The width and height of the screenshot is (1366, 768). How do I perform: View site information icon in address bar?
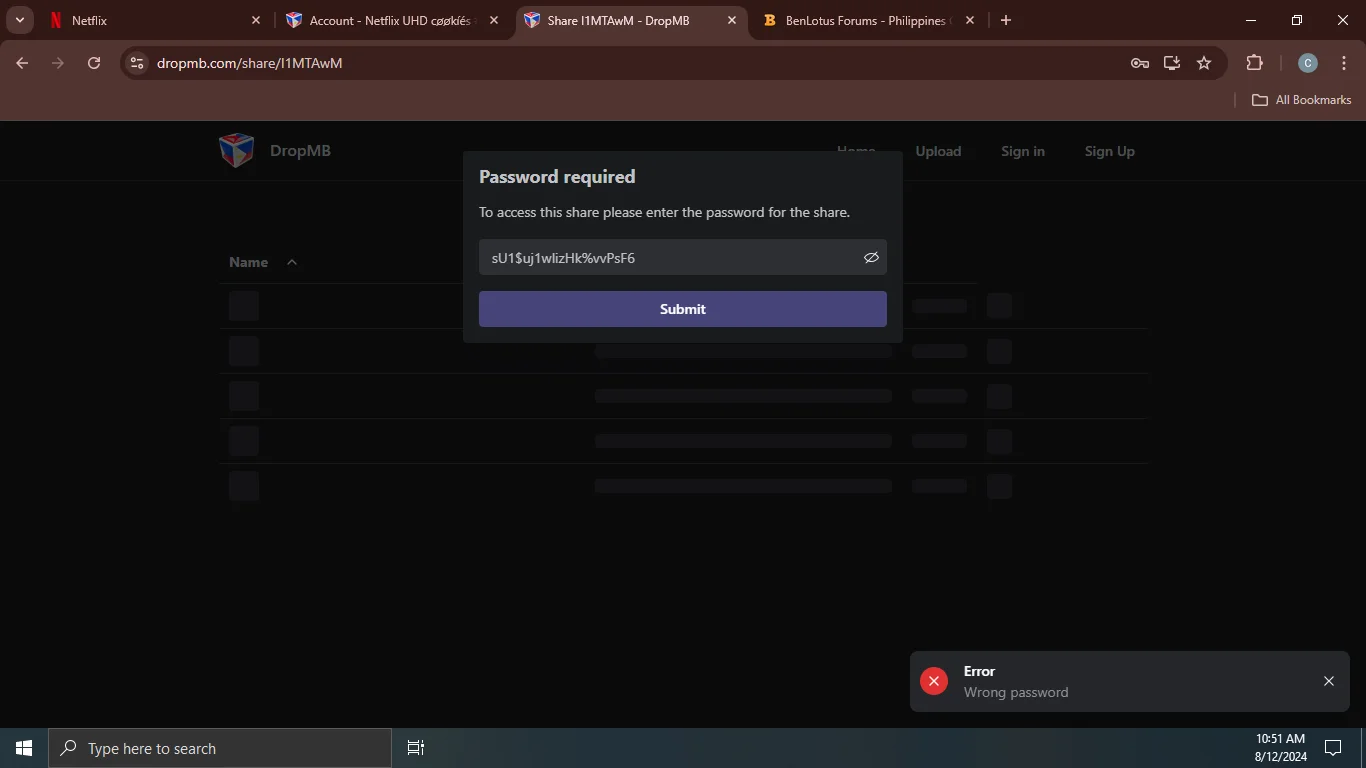click(x=137, y=63)
